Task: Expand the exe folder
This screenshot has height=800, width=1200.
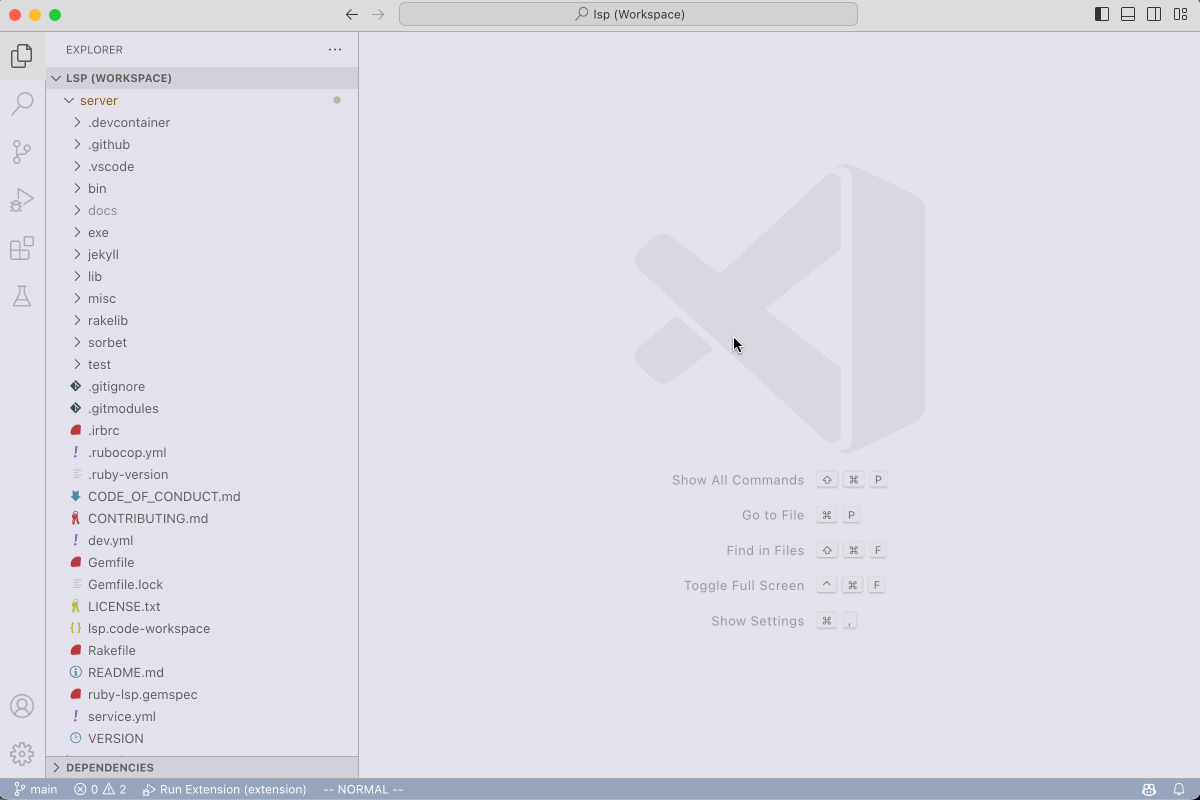Action: pyautogui.click(x=202, y=232)
